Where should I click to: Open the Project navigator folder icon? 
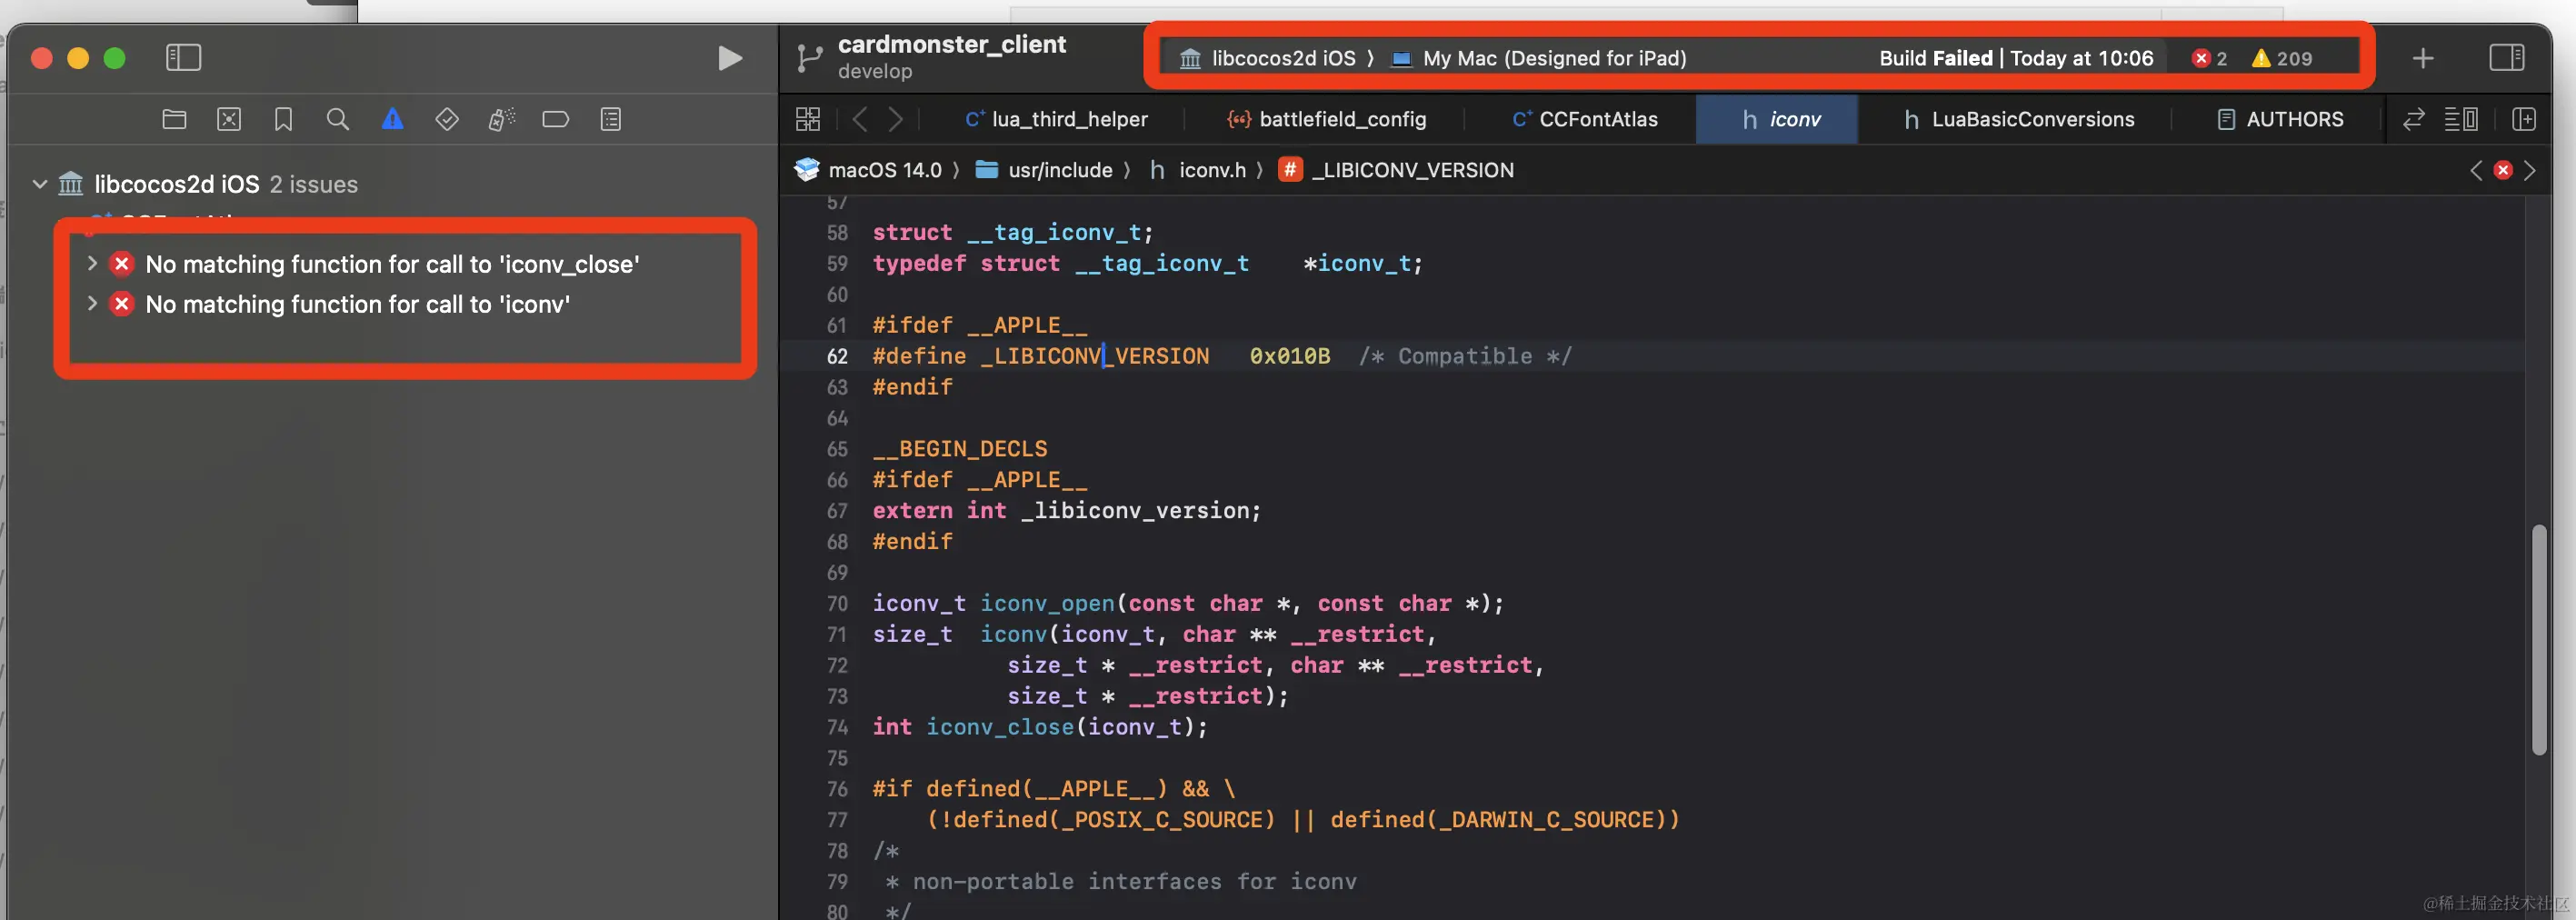174,119
